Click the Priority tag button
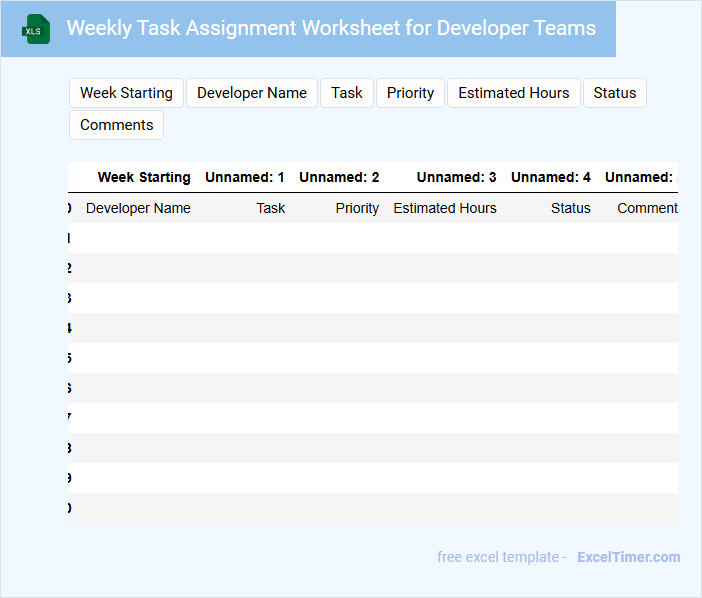 pos(410,93)
